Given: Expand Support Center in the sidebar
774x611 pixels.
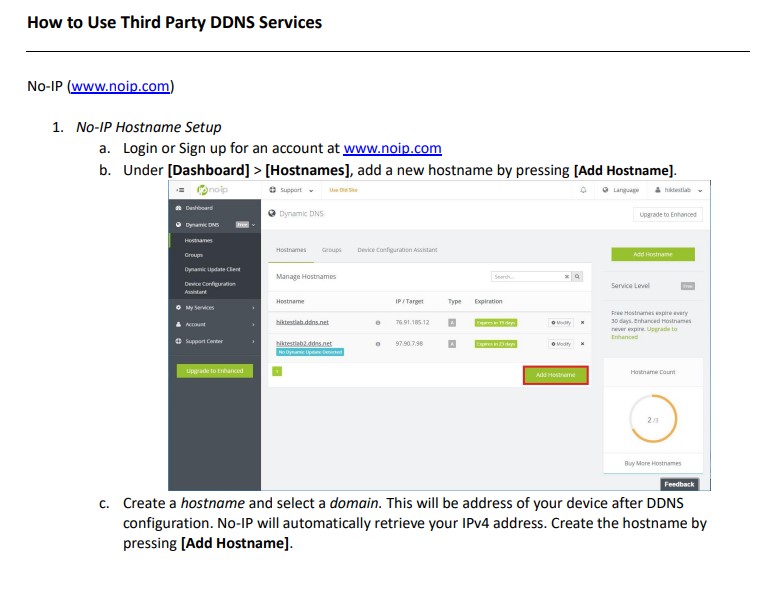Looking at the screenshot, I should coord(215,341).
